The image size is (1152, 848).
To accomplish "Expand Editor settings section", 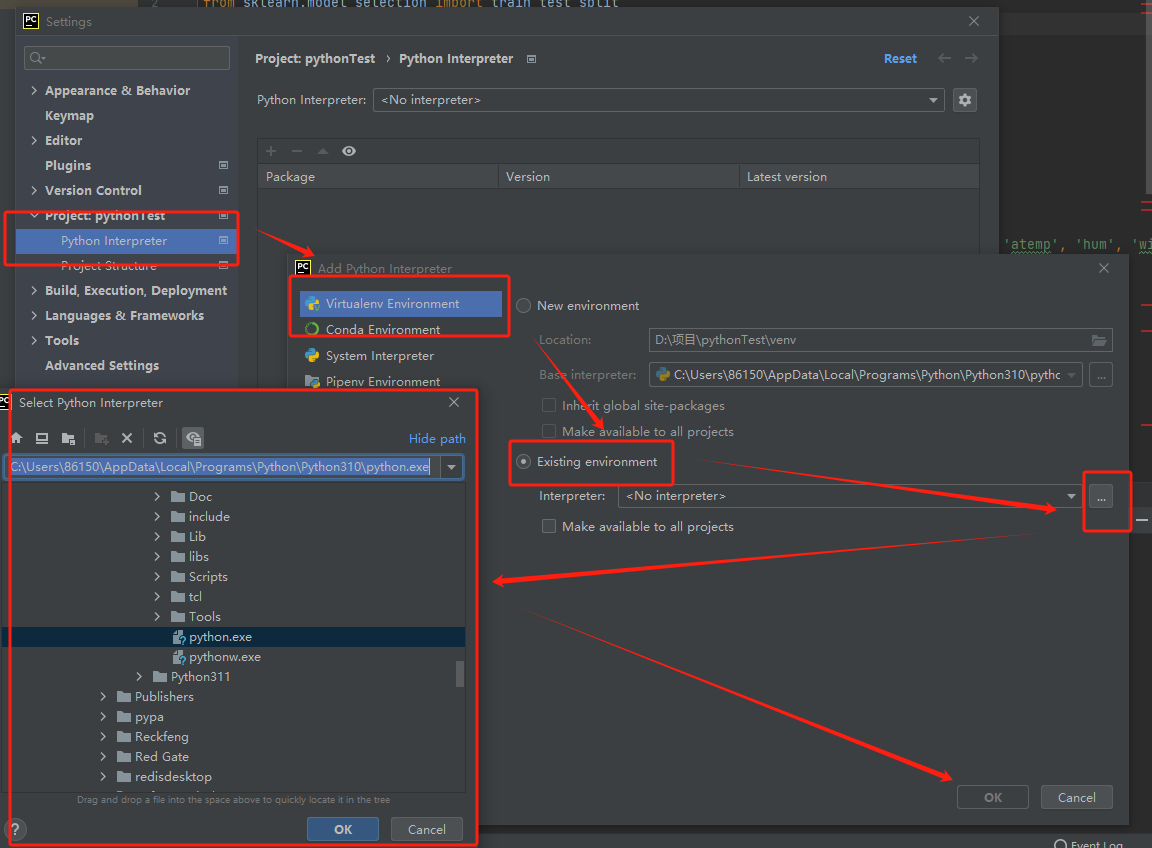I will 34,140.
